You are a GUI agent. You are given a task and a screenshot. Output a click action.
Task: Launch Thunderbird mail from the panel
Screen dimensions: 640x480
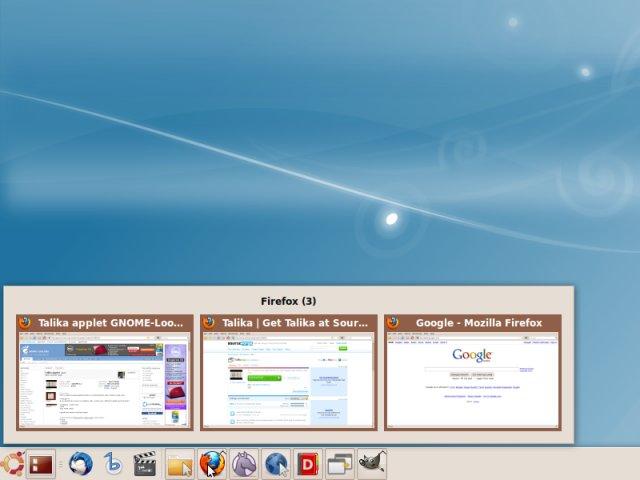coord(81,465)
